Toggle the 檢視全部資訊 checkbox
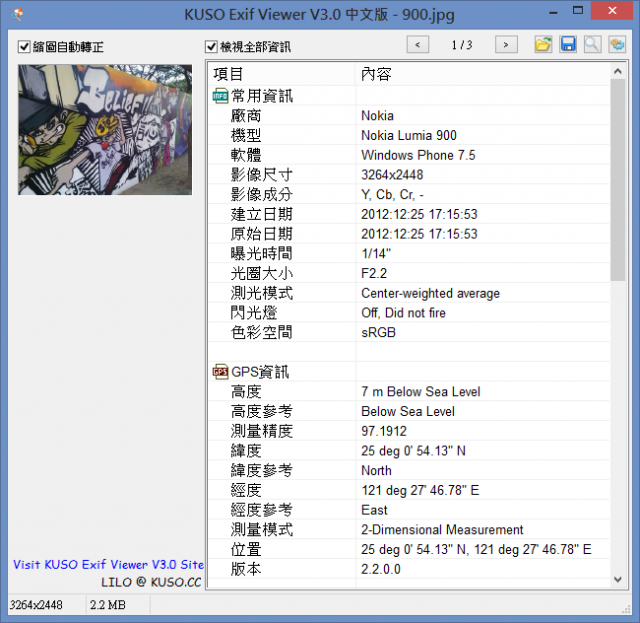 (211, 47)
